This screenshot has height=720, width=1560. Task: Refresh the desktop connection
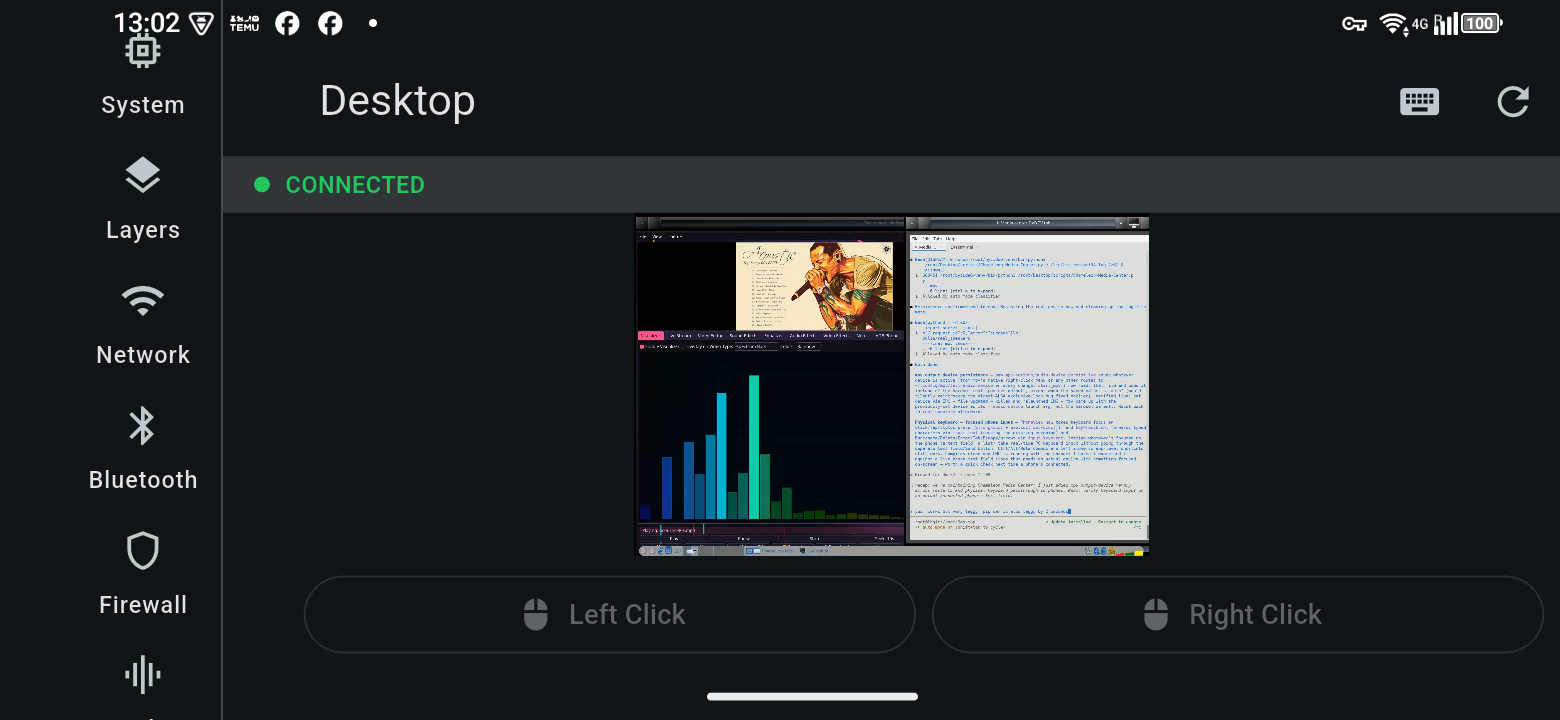[x=1513, y=101]
